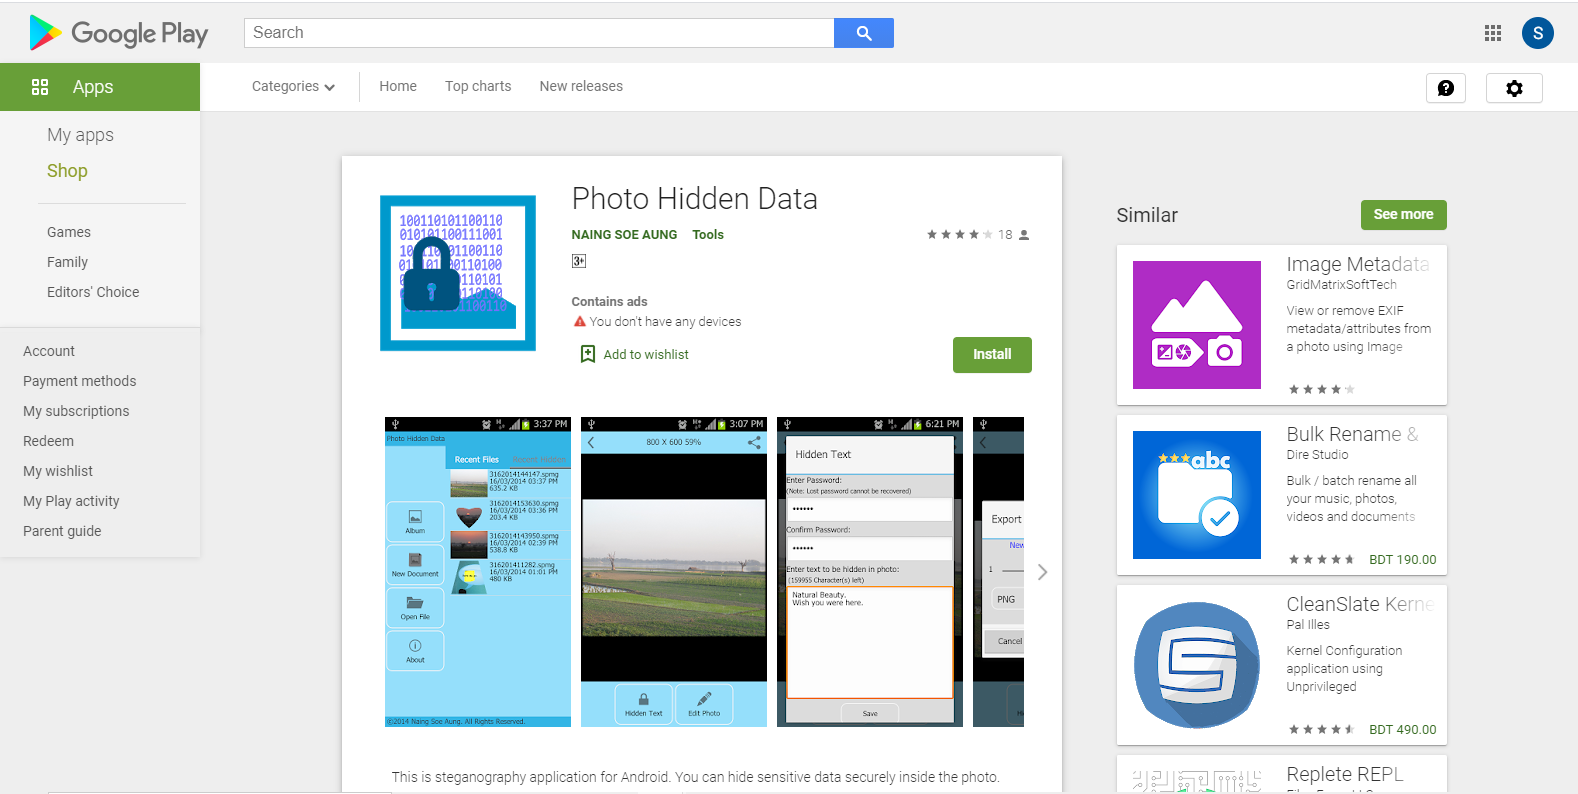Open the Bulk Rename app icon
1578x794 pixels.
[x=1197, y=495]
